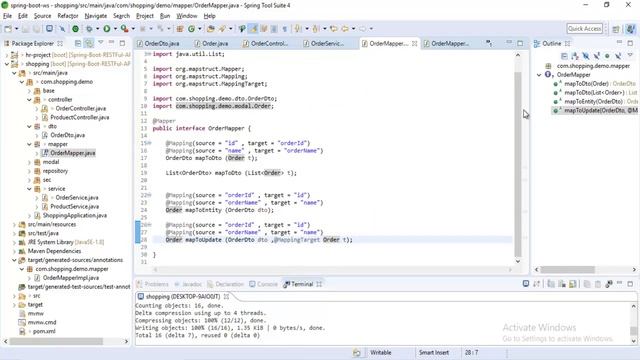Click the editor vertical scrollbar thumb
Viewport: 640px width, 360px height.
coord(518,163)
